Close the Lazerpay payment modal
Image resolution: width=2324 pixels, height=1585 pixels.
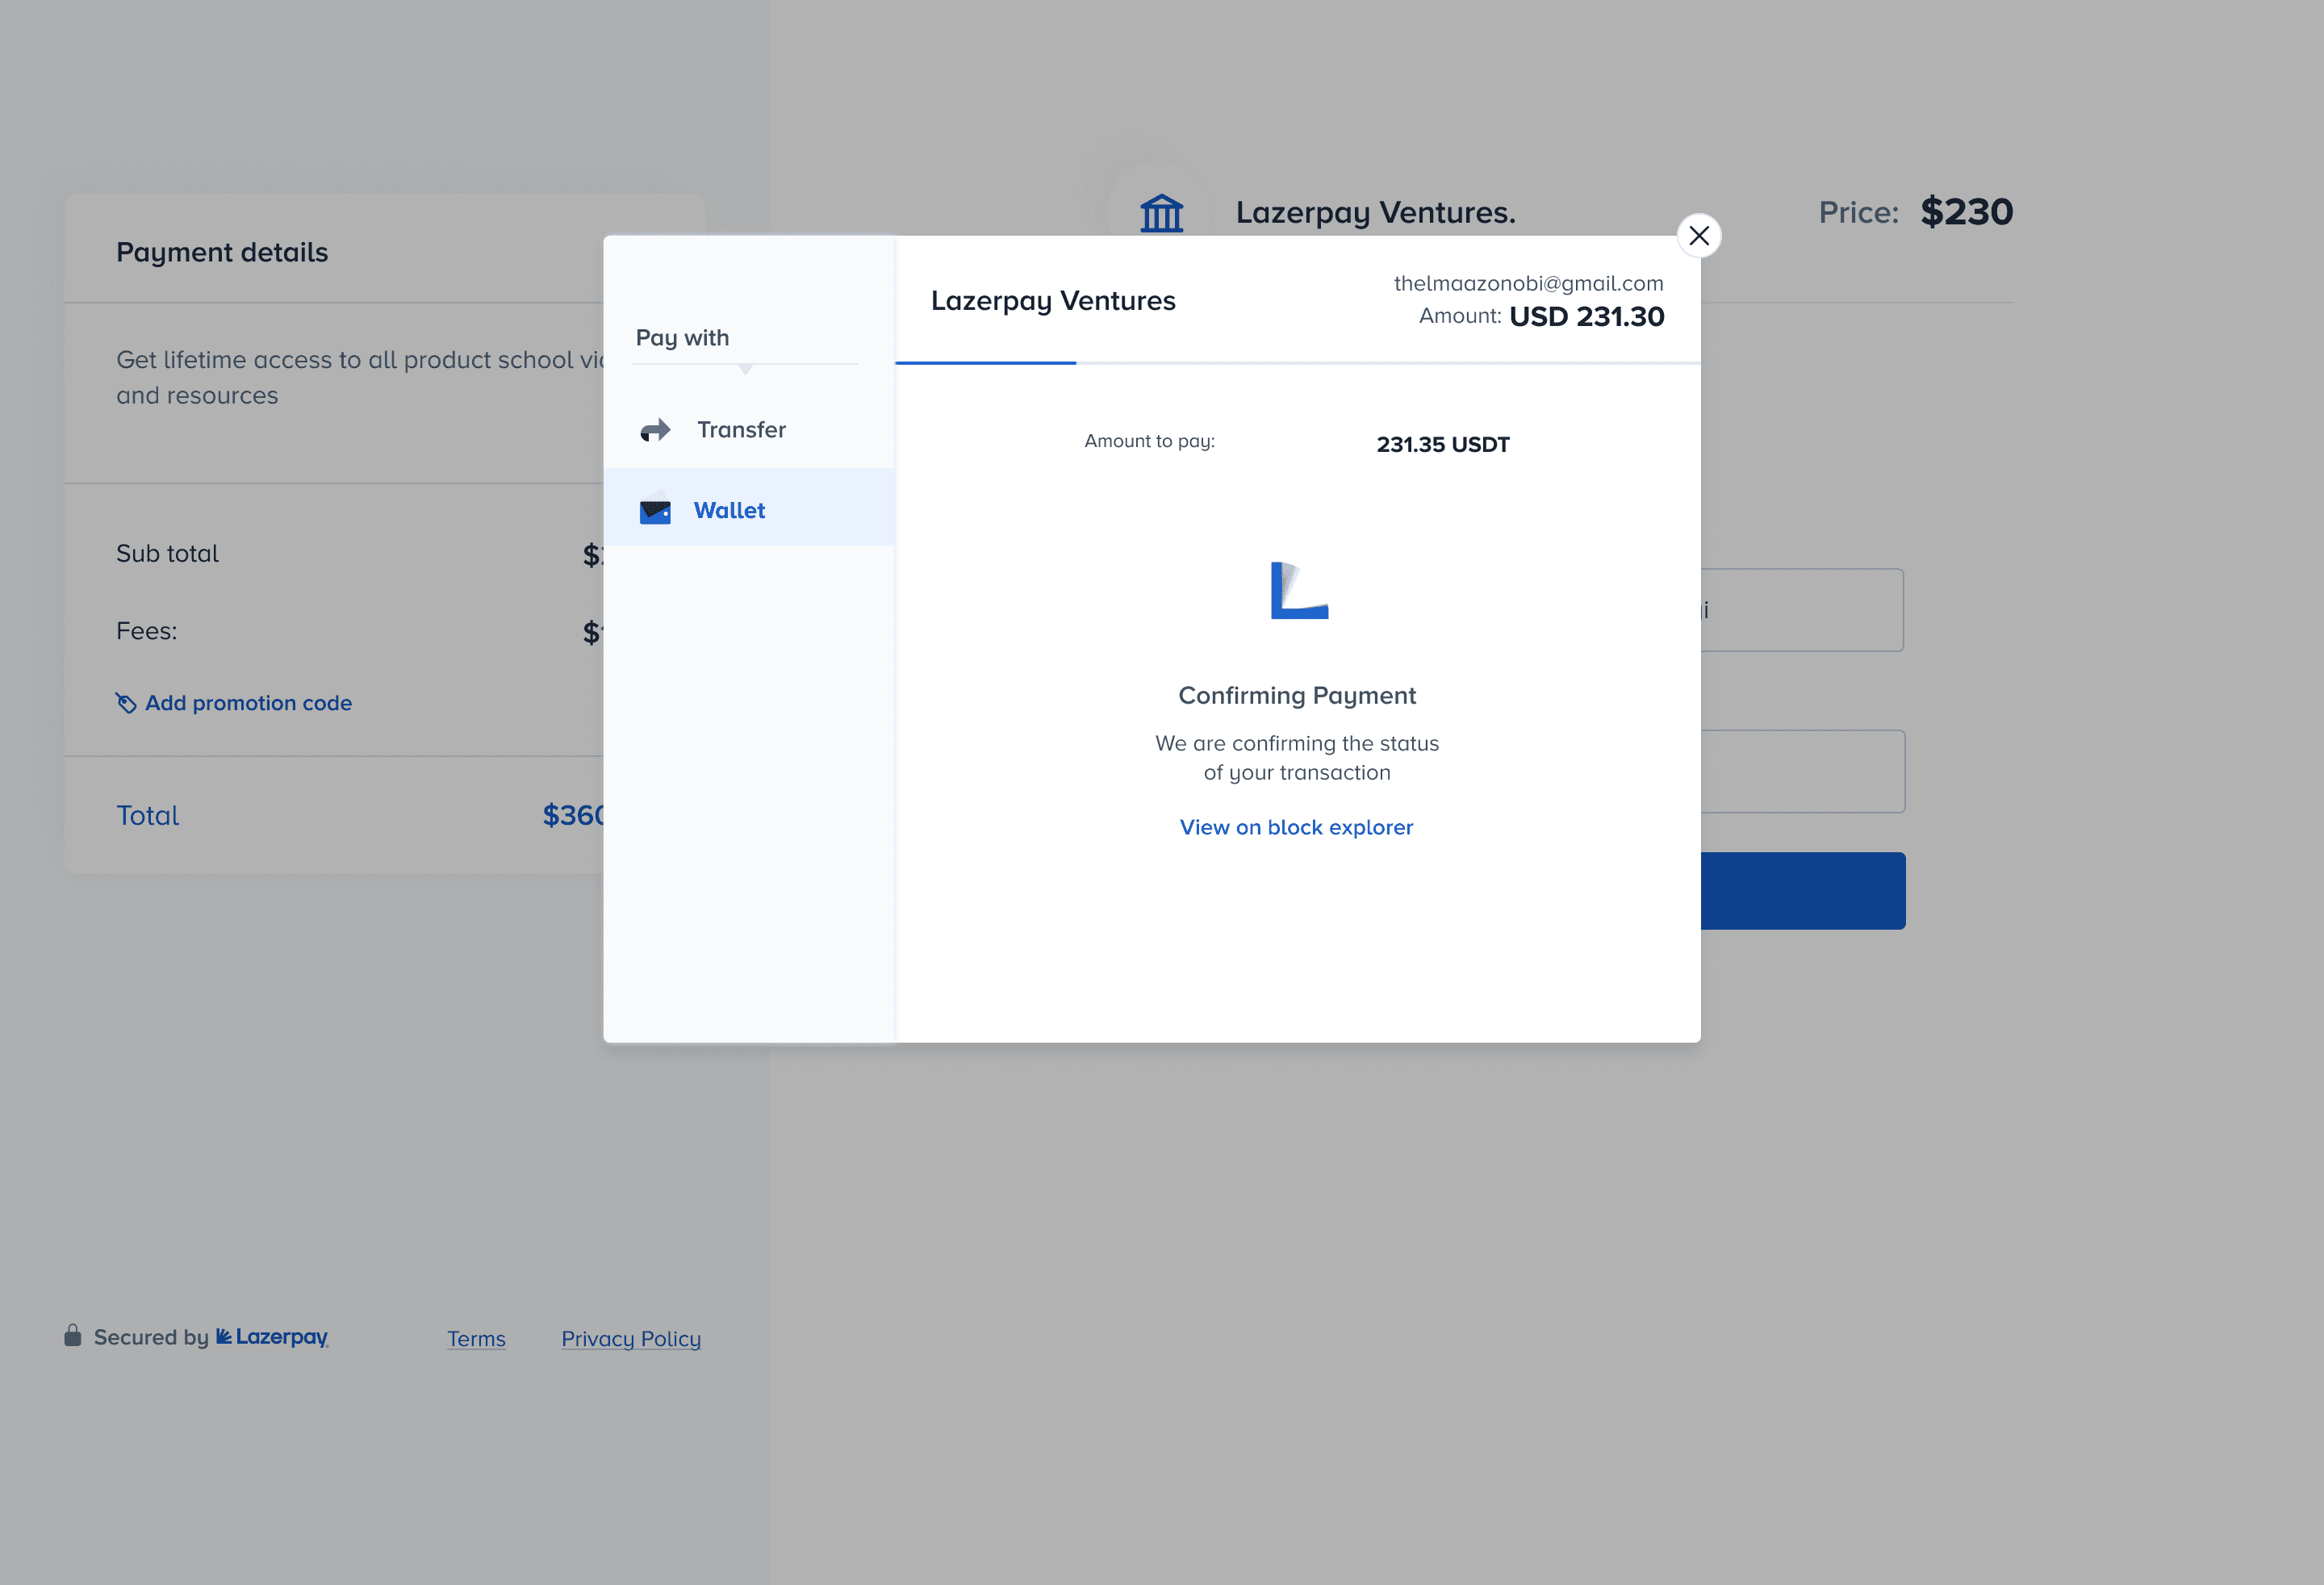tap(1698, 236)
